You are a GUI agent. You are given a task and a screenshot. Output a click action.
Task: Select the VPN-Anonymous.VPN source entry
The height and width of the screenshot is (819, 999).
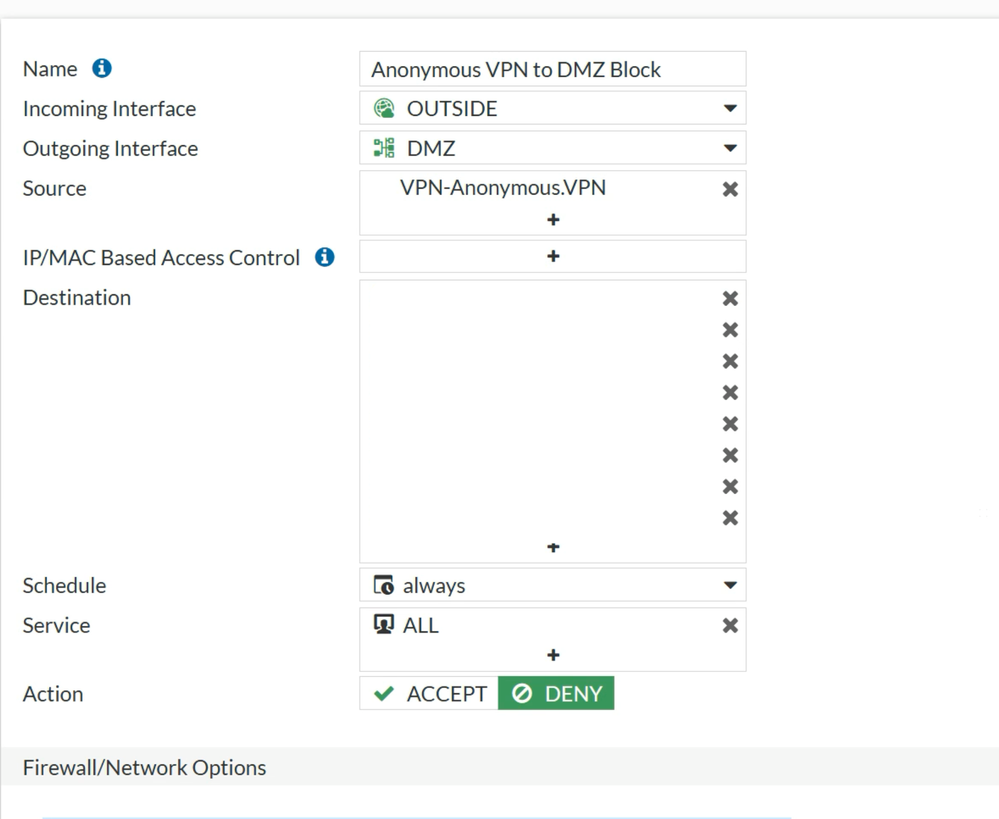coord(502,188)
